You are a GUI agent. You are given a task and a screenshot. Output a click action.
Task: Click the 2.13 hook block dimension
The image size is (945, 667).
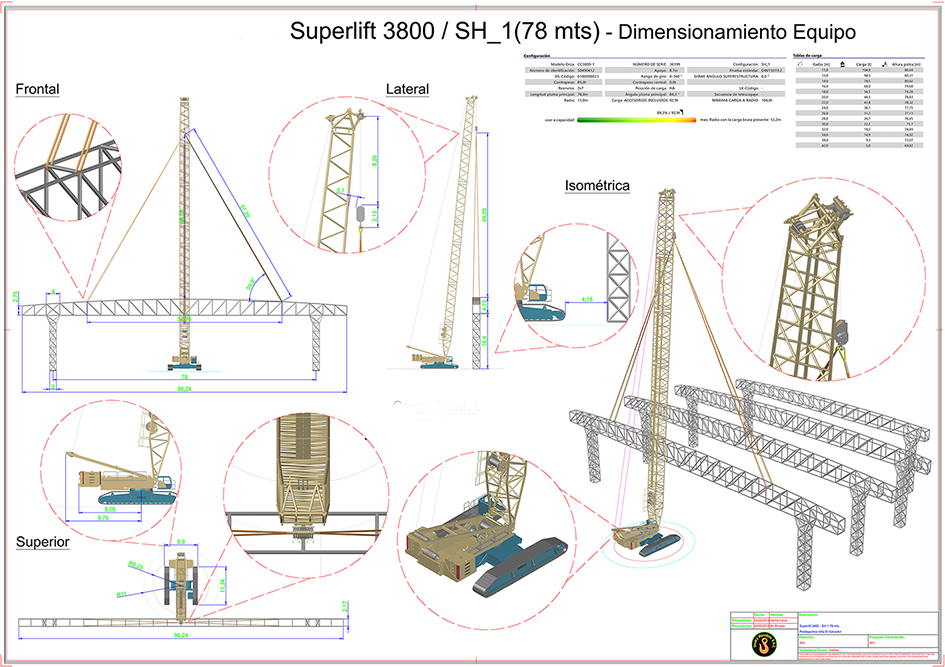(x=374, y=215)
